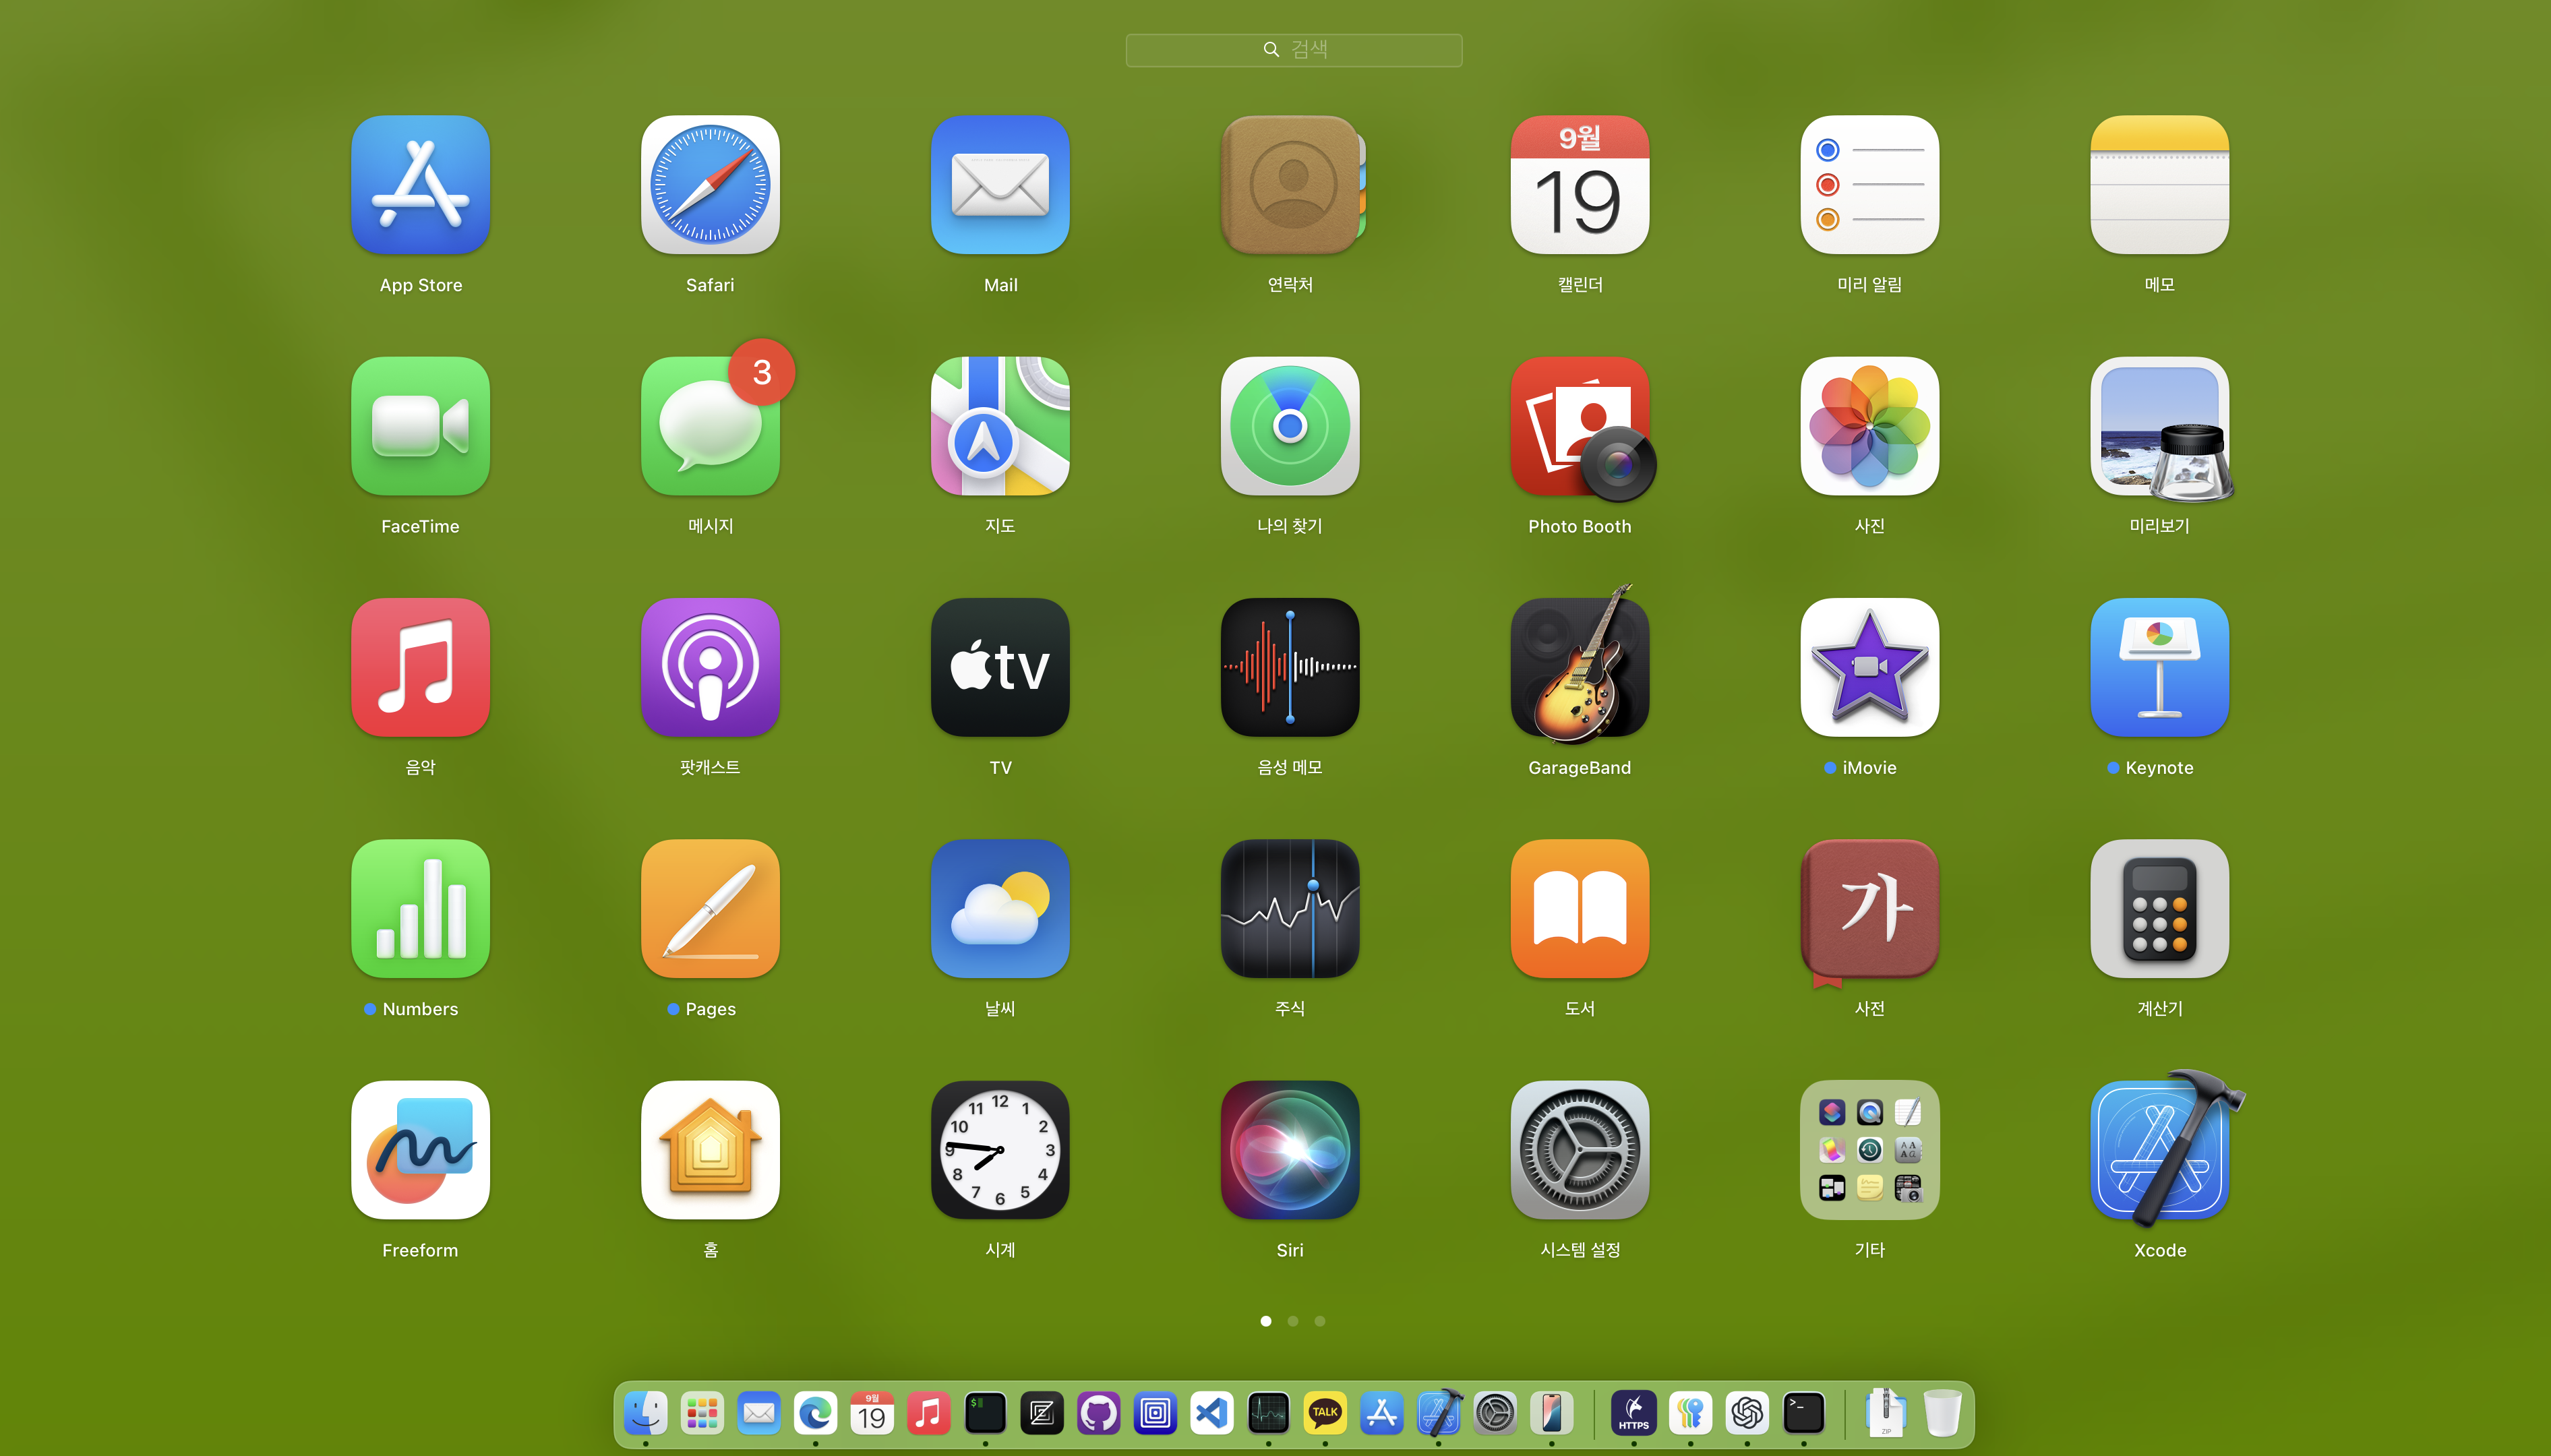Viewport: 2551px width, 1456px height.
Task: Open the Safari app in Launchpad
Action: coord(710,185)
